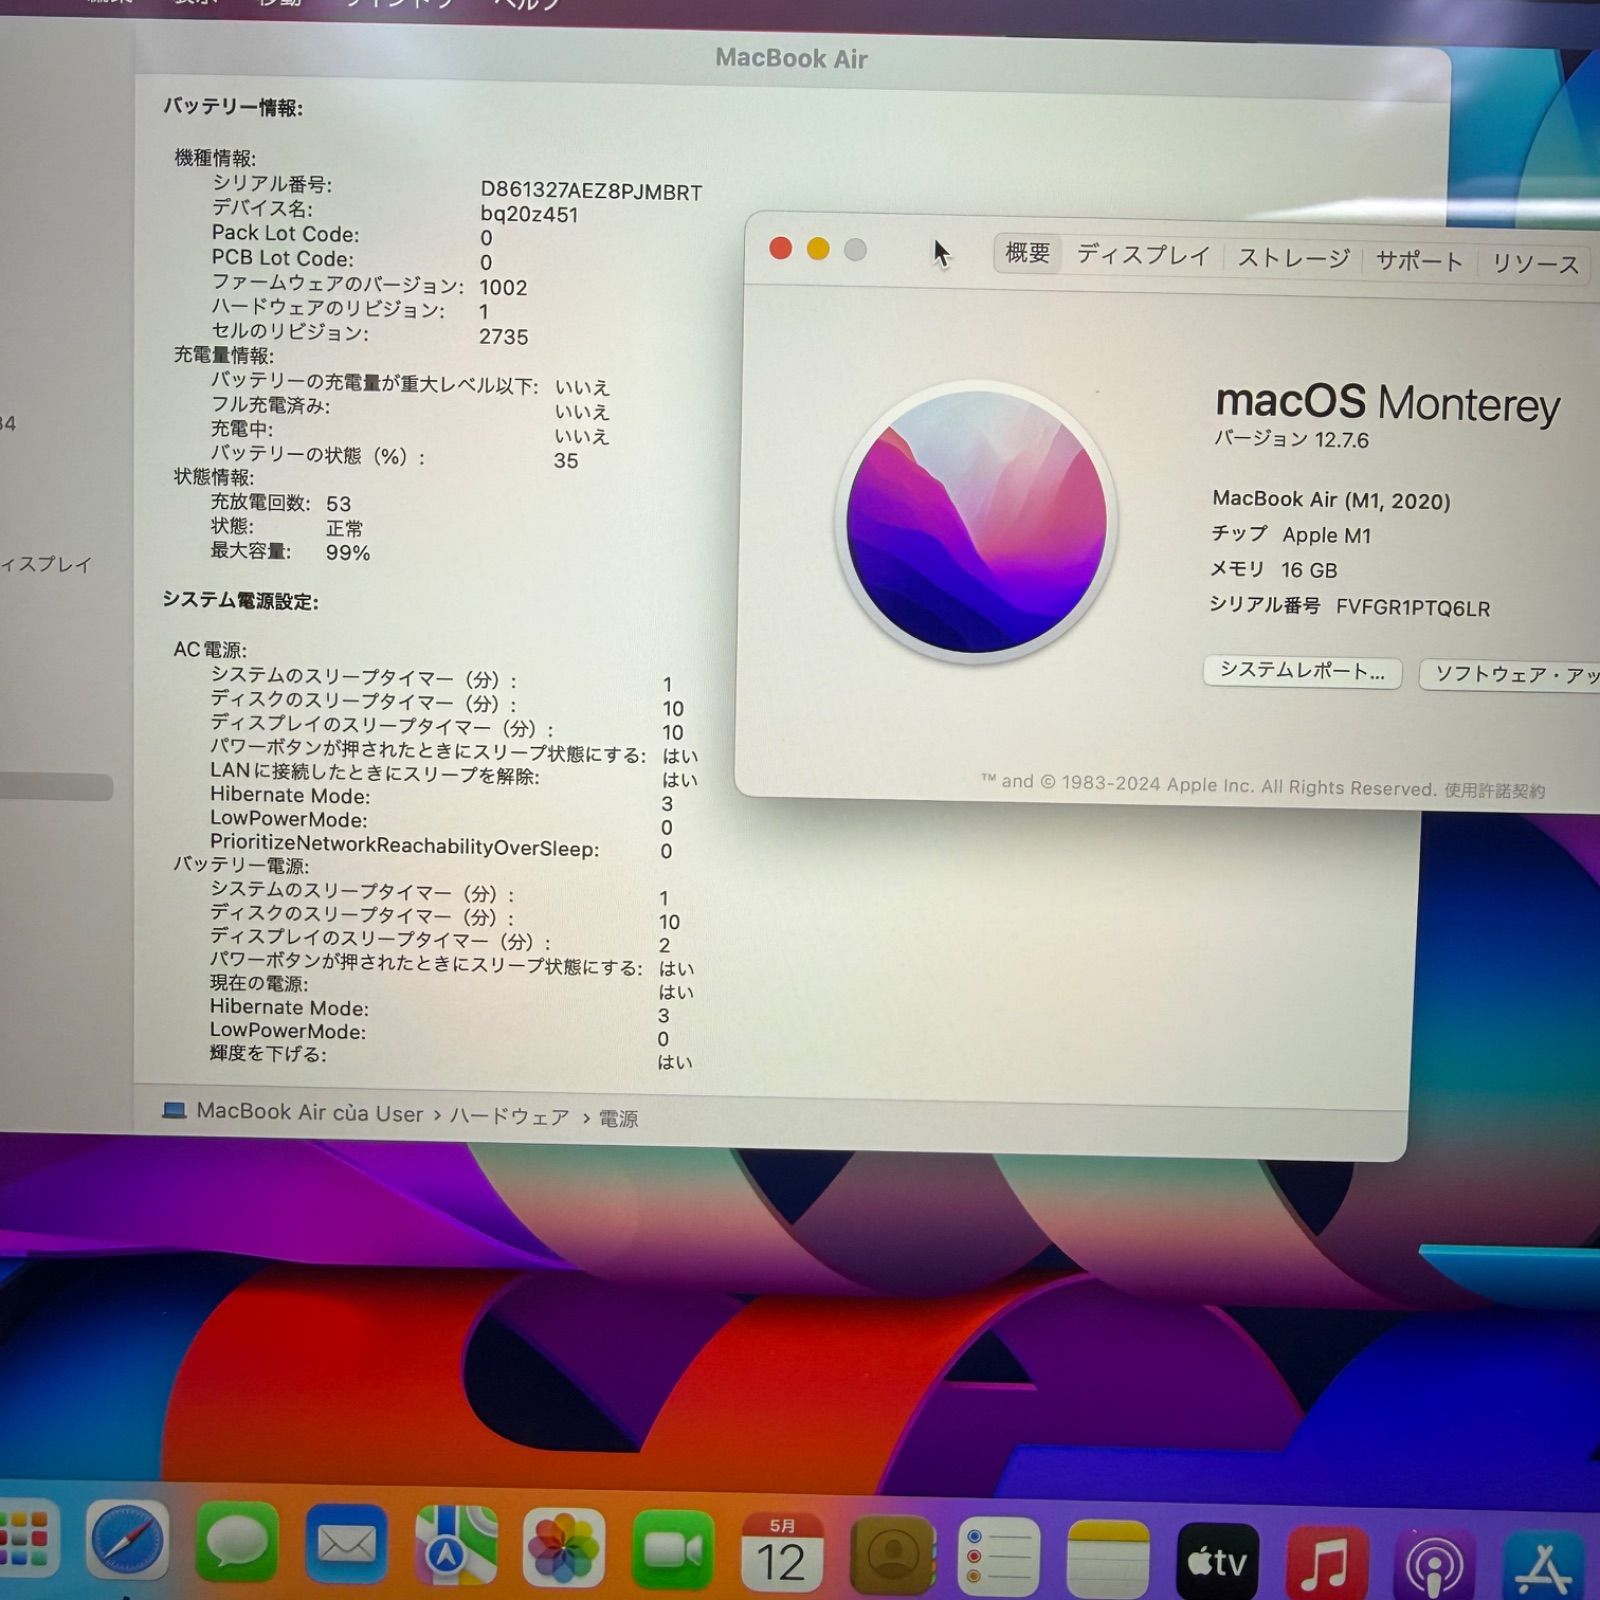Image resolution: width=1600 pixels, height=1600 pixels.
Task: Select the PCB Lot Code label
Action: [x=282, y=258]
